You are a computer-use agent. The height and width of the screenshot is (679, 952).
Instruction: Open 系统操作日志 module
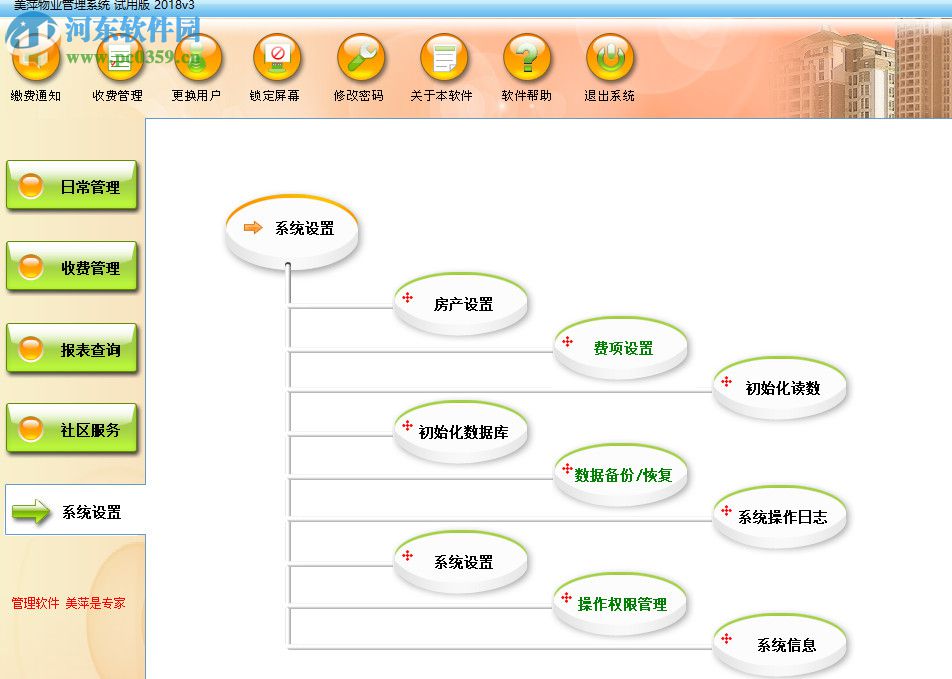click(780, 516)
